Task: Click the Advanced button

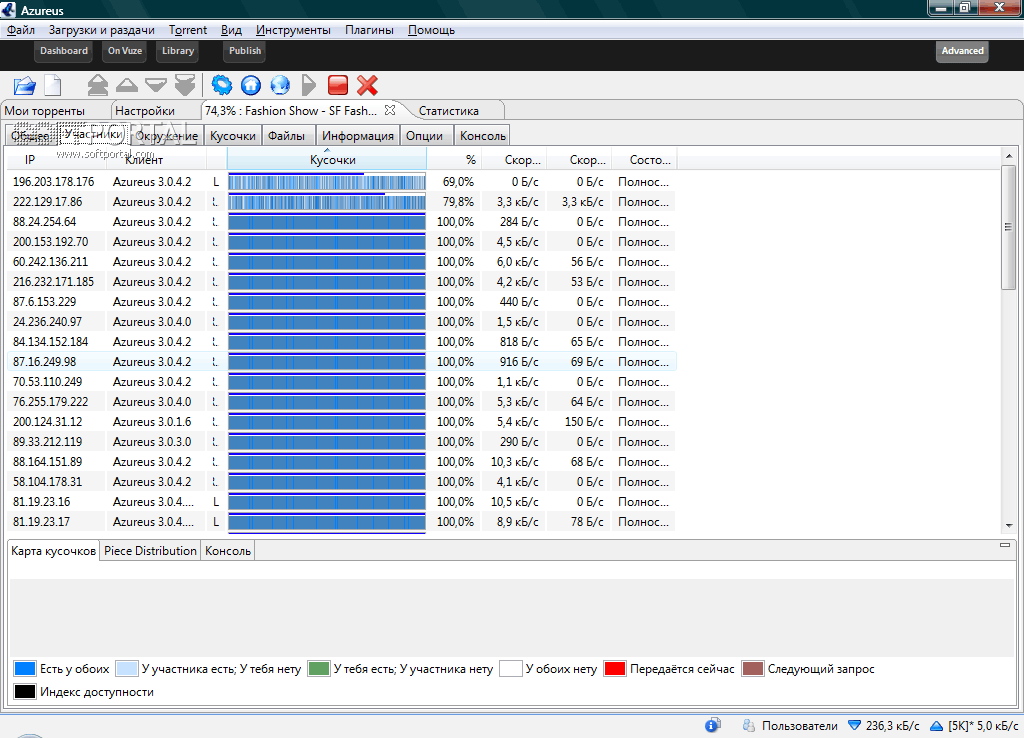Action: 962,51
